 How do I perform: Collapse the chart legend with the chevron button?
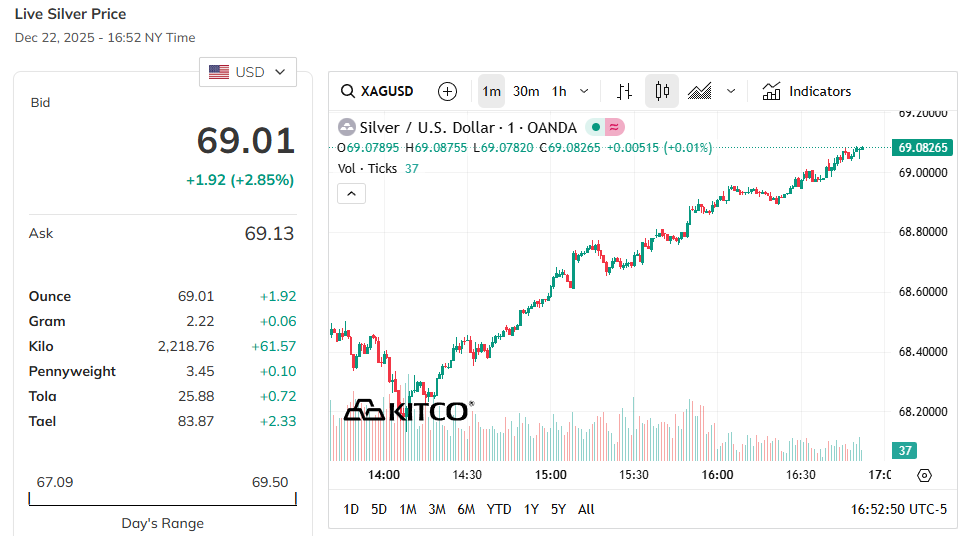tap(352, 194)
